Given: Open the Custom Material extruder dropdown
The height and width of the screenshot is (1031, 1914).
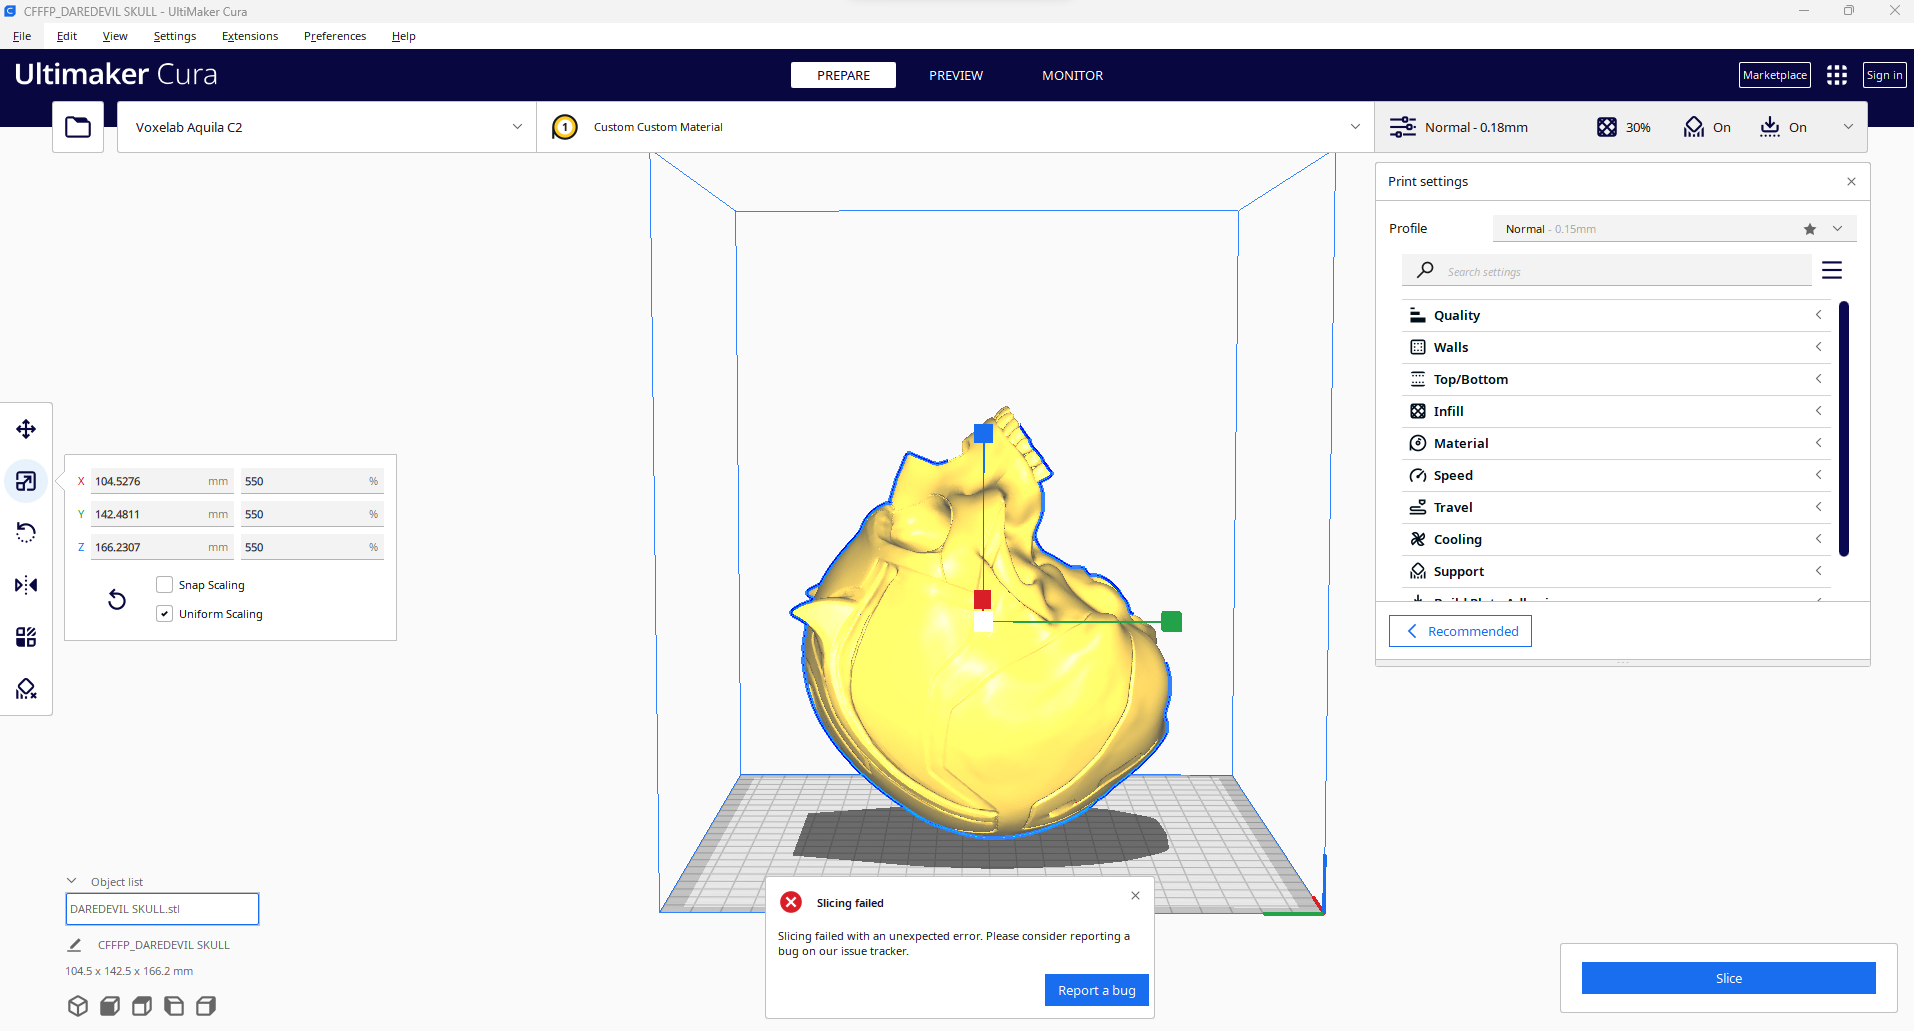Looking at the screenshot, I should click(955, 127).
